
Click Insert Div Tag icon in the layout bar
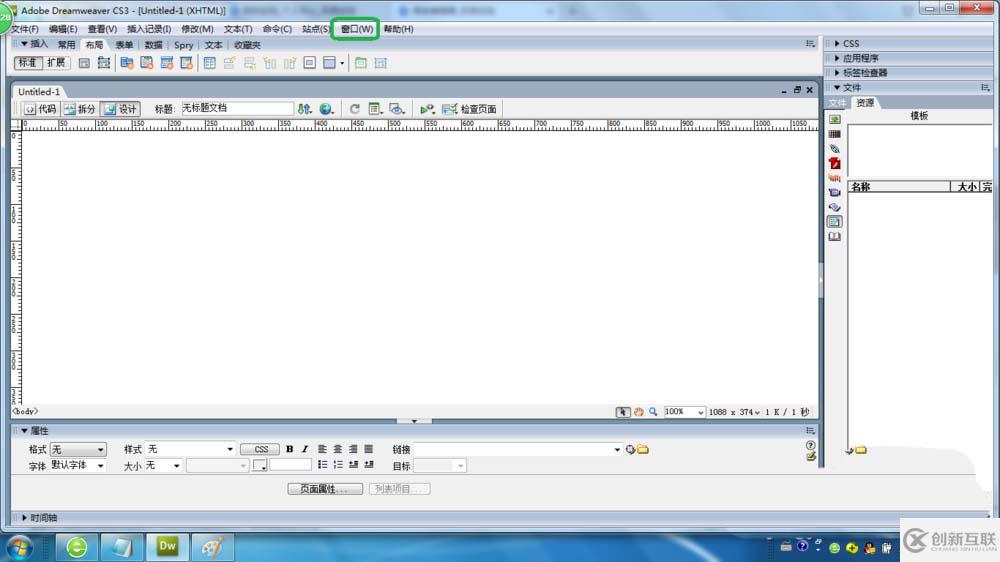click(x=84, y=63)
